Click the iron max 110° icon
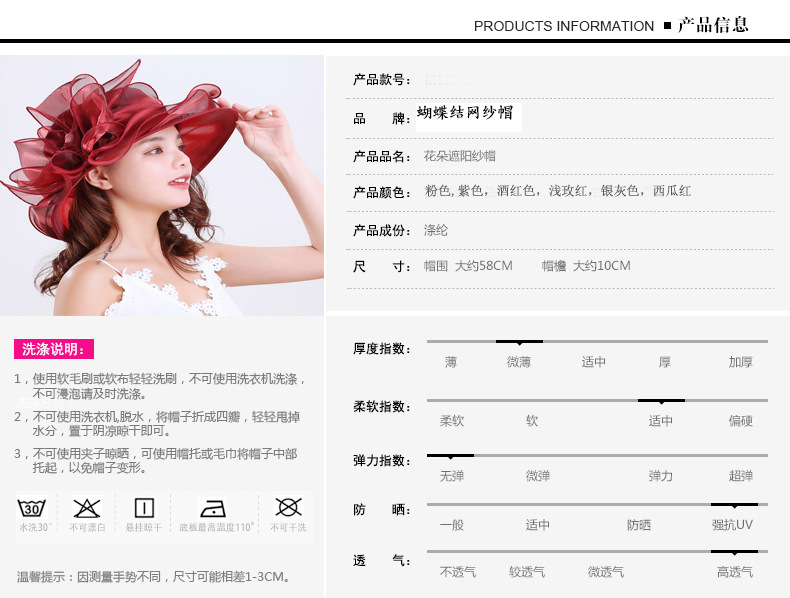This screenshot has height=598, width=790. tap(213, 508)
